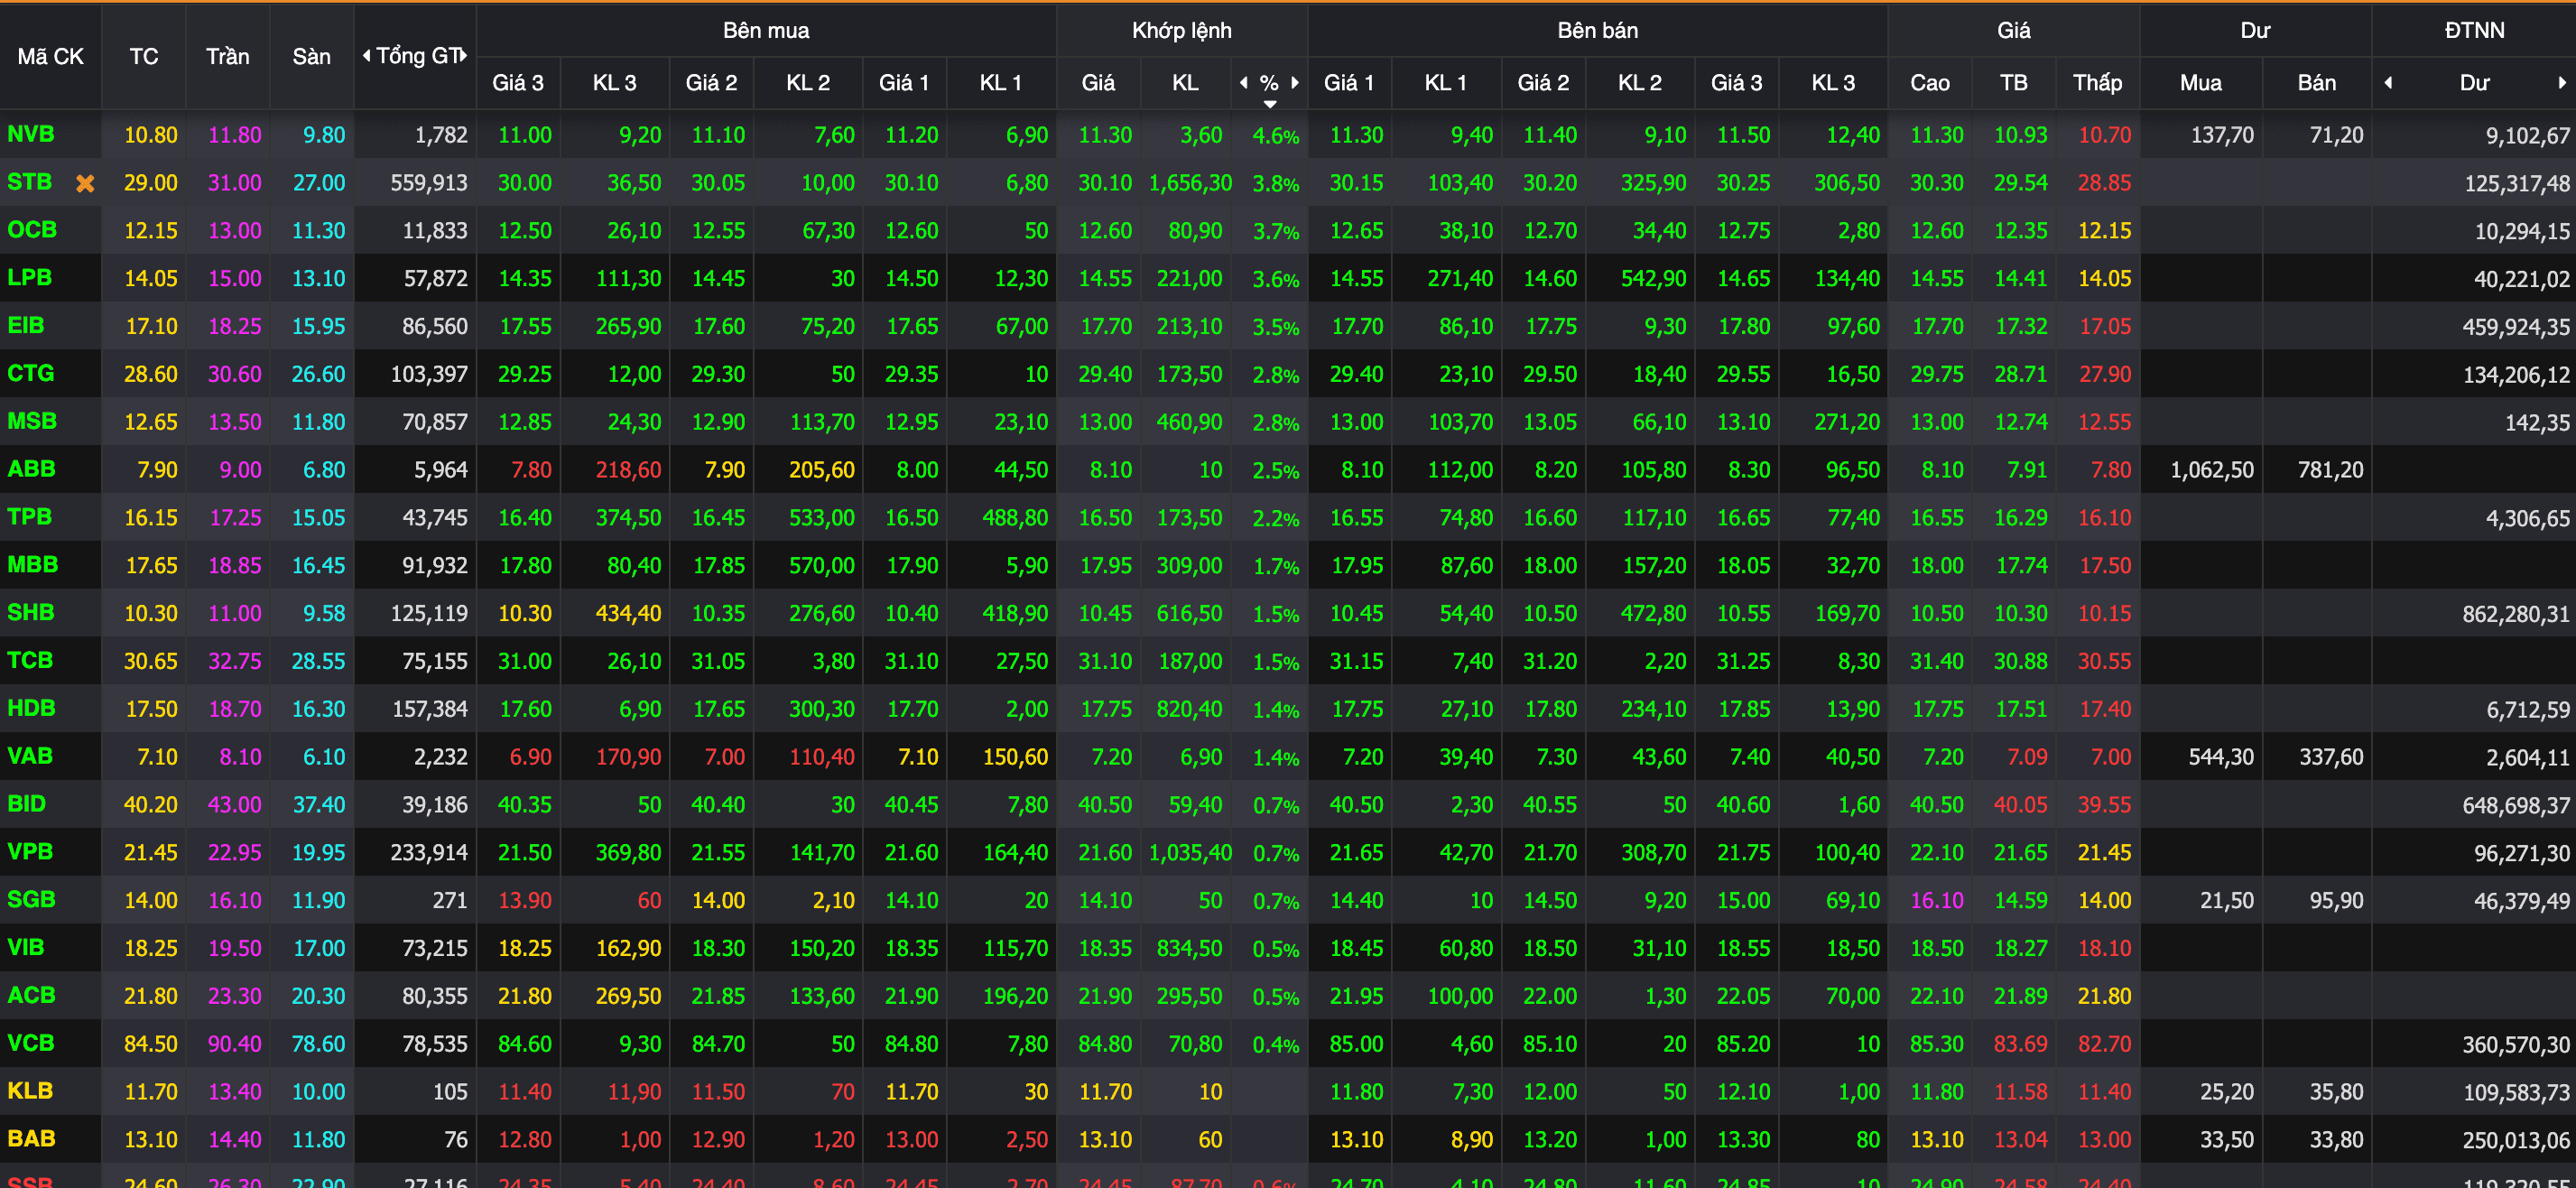Image resolution: width=2576 pixels, height=1188 pixels.
Task: Sort by Sàn floor price header
Action: [x=312, y=57]
